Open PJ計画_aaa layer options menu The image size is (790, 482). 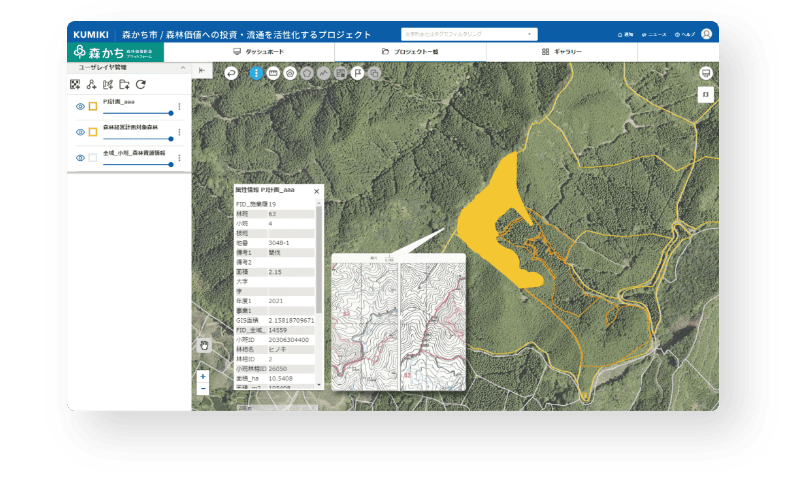[179, 106]
